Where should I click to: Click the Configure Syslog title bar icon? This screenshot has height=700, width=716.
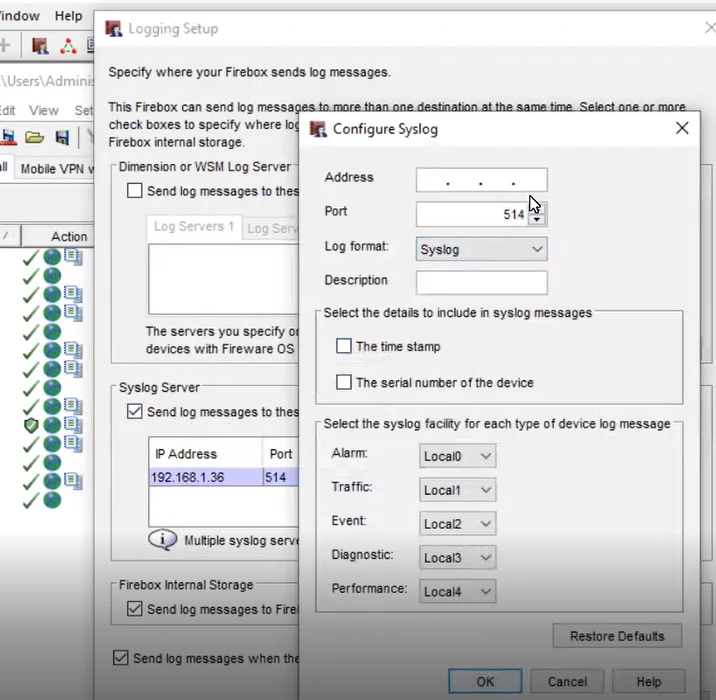(318, 129)
